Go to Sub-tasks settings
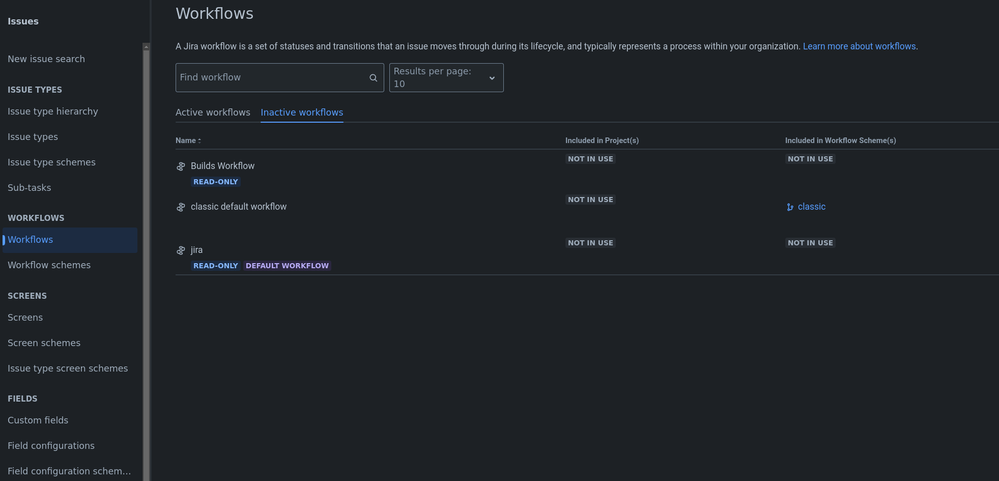The height and width of the screenshot is (481, 999). click(29, 188)
